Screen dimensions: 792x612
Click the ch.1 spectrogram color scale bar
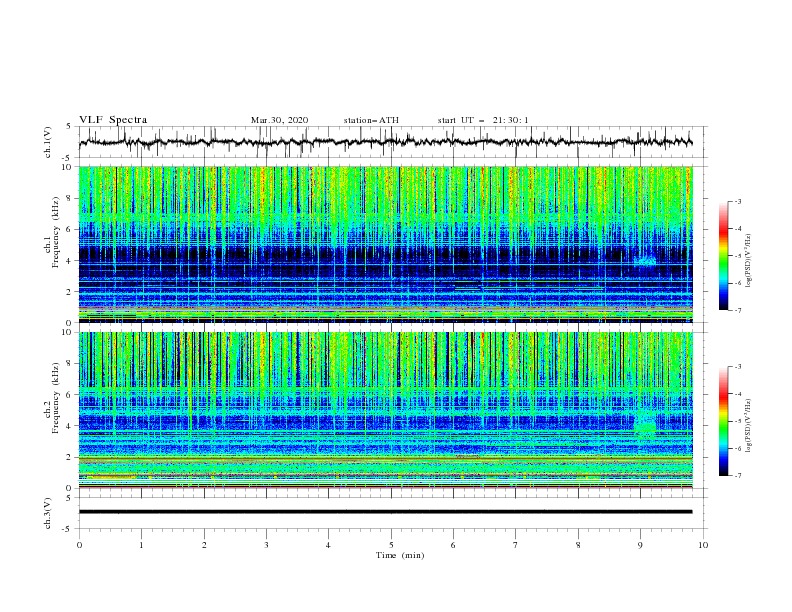(724, 256)
